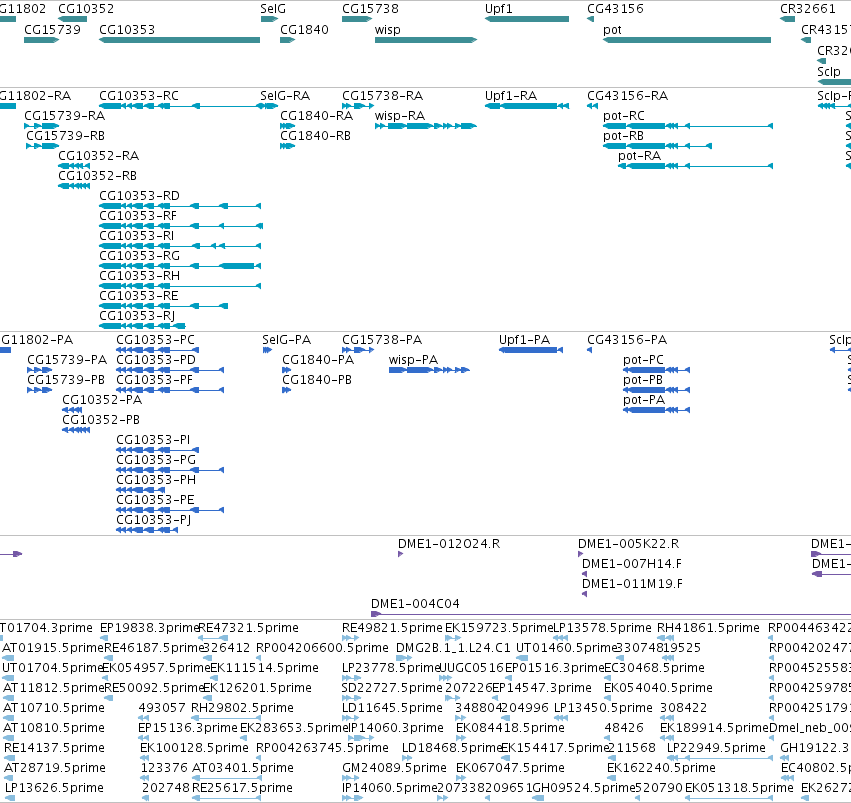Click the CG15738-RA transcript label
This screenshot has width=851, height=803.
point(382,95)
